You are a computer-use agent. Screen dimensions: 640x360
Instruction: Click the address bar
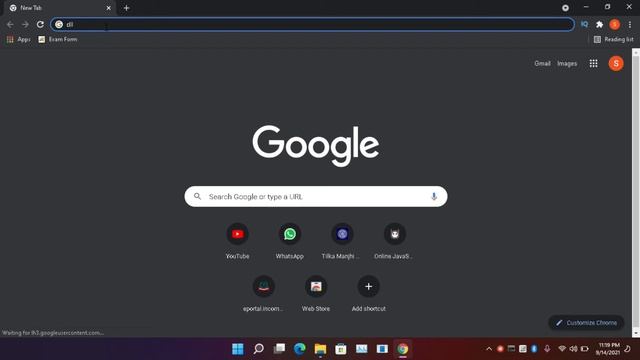(312, 24)
